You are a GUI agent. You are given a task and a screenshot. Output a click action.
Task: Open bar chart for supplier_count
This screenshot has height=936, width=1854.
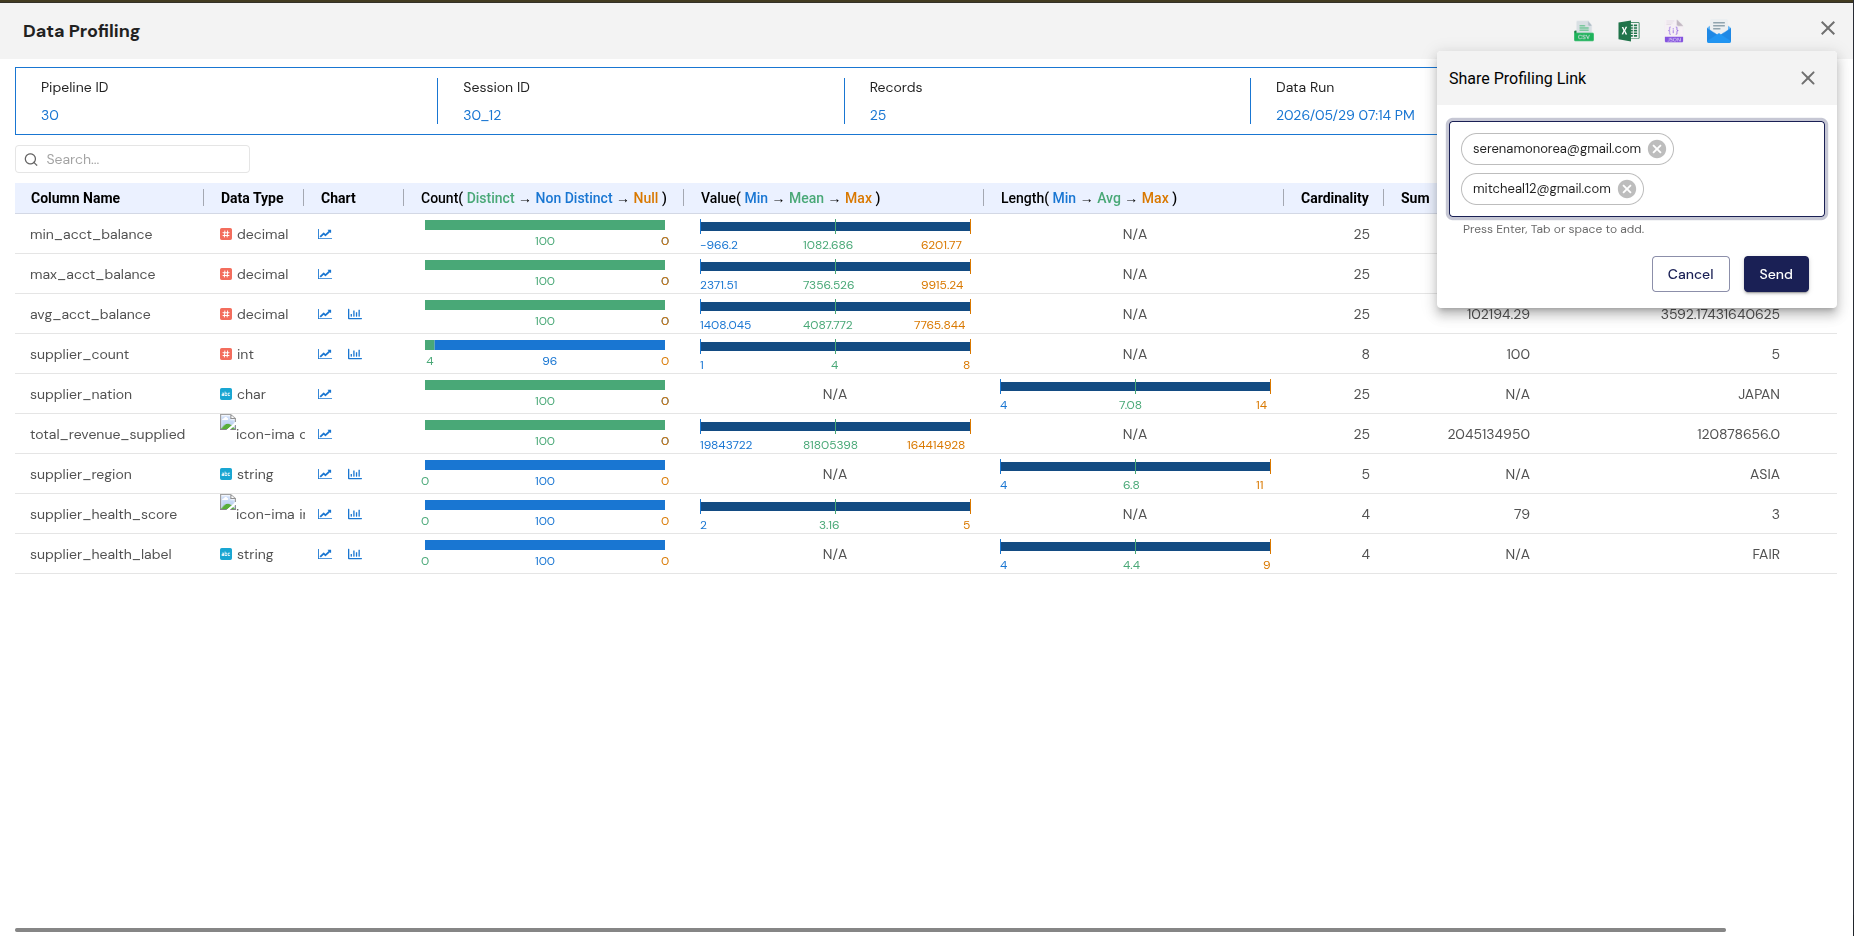[x=354, y=354]
